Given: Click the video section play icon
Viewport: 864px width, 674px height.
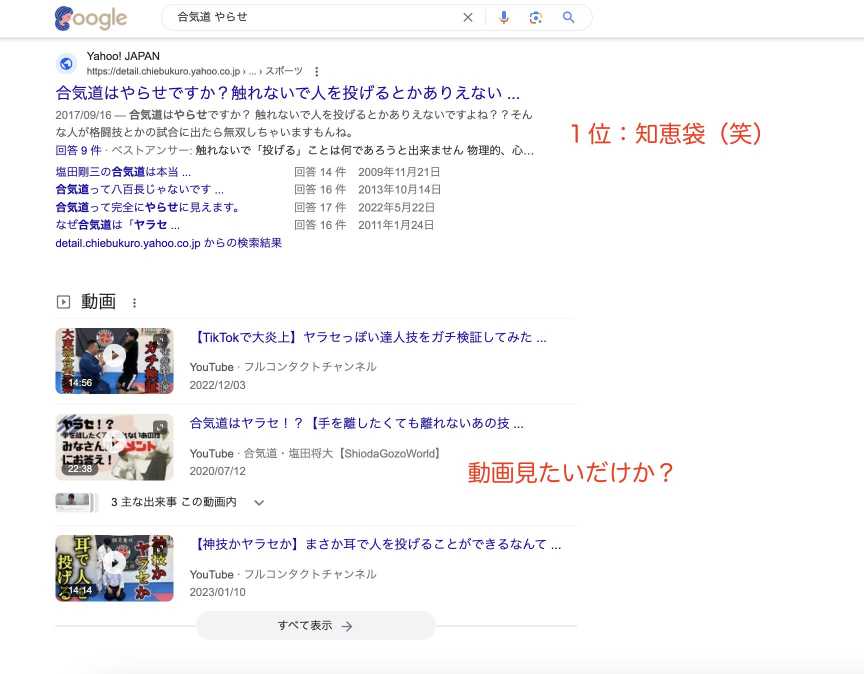Looking at the screenshot, I should 63,302.
